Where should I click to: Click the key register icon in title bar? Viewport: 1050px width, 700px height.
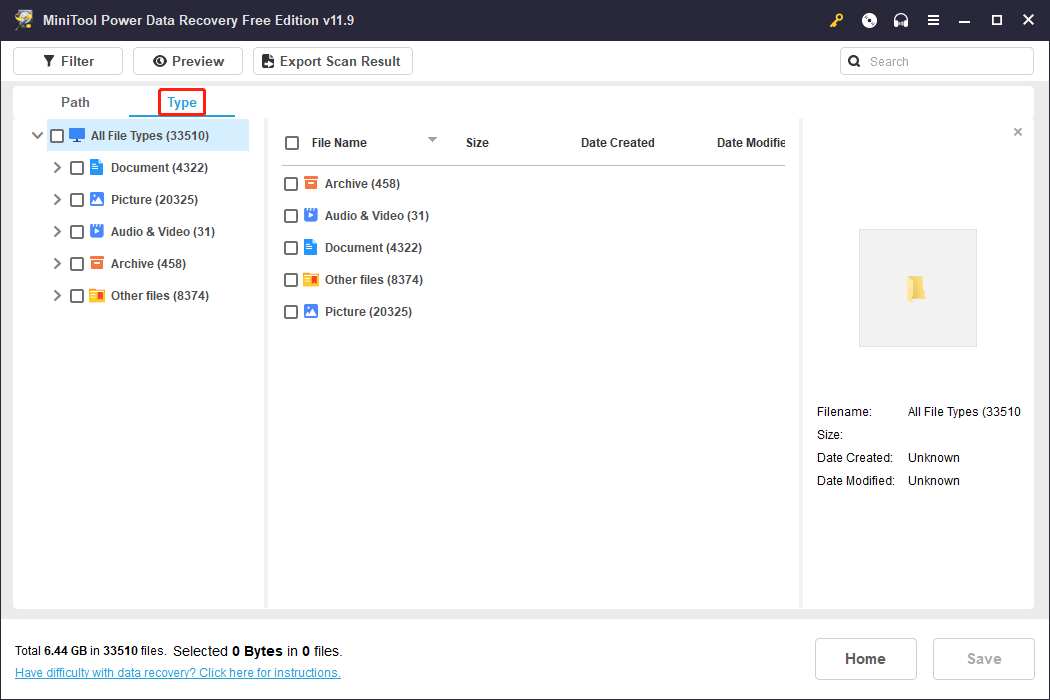[837, 20]
